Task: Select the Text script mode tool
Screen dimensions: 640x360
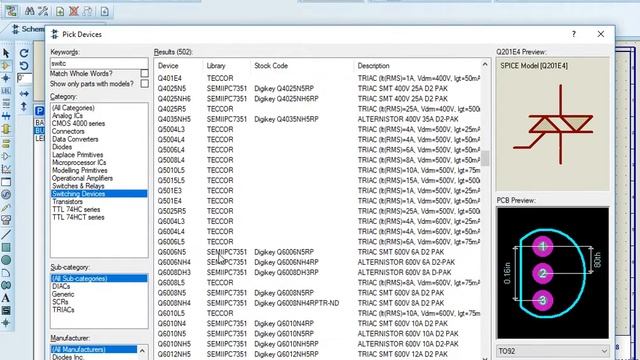Action: [x=6, y=103]
